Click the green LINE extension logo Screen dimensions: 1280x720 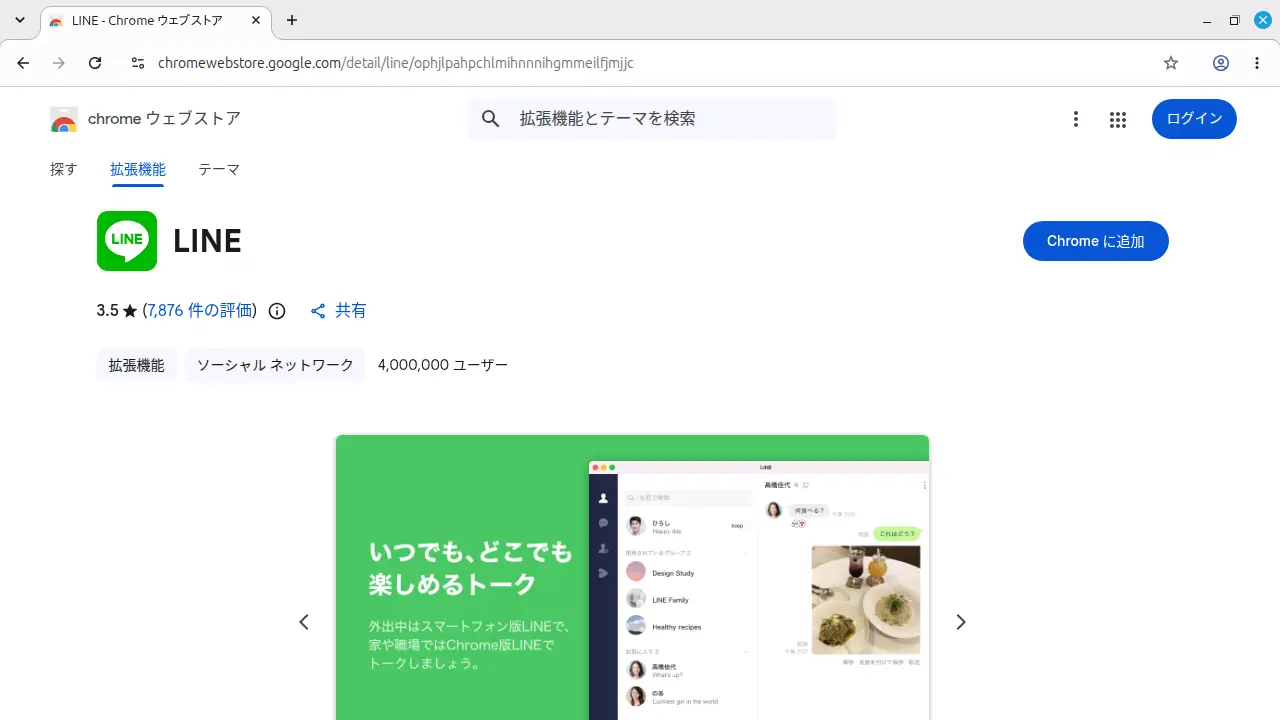click(x=127, y=241)
